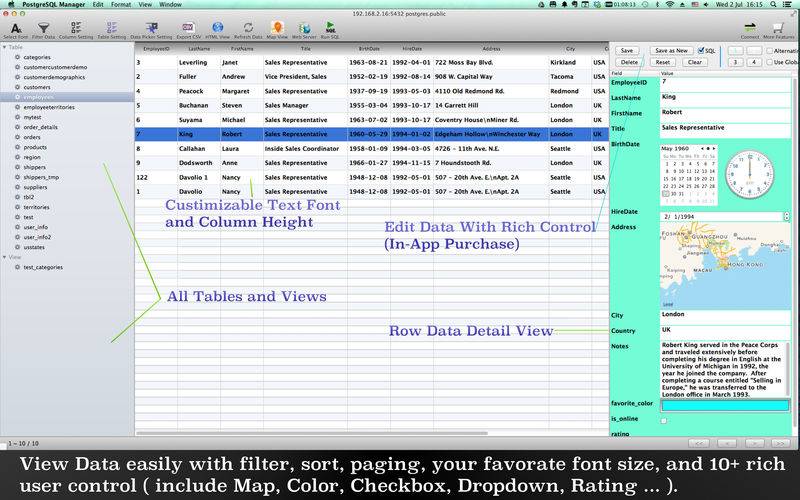Enable the Use Global checkbox
The height and width of the screenshot is (500, 800).
(768, 62)
